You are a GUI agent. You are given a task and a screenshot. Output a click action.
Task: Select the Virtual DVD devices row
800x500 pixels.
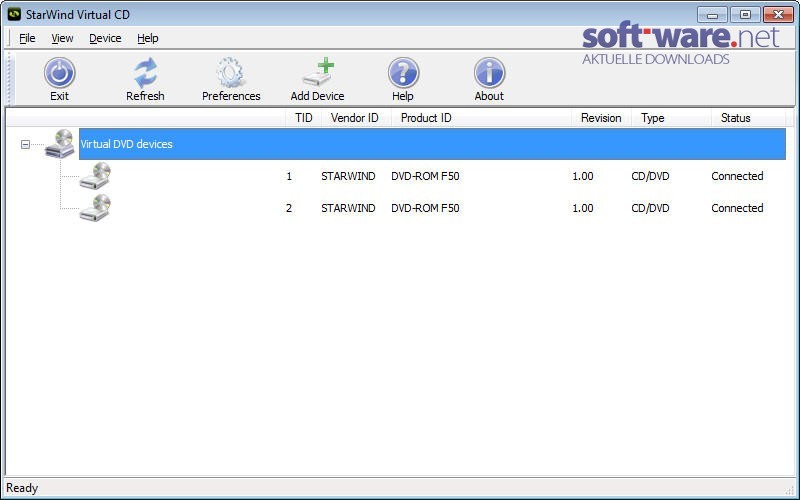click(x=432, y=144)
